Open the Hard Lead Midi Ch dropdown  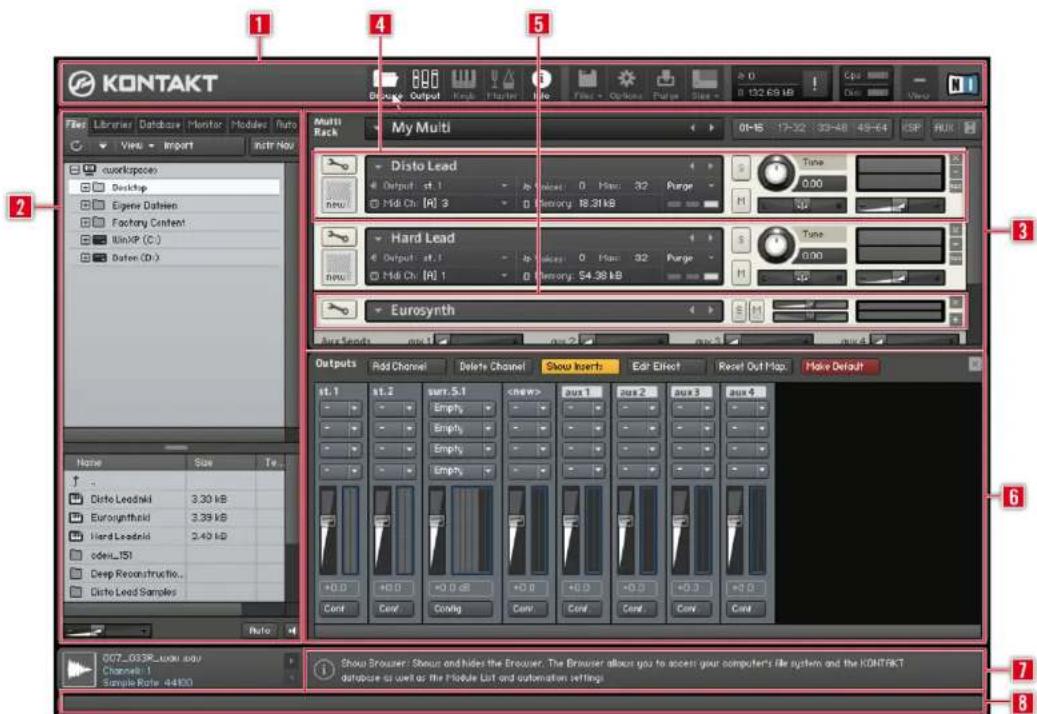click(x=440, y=276)
